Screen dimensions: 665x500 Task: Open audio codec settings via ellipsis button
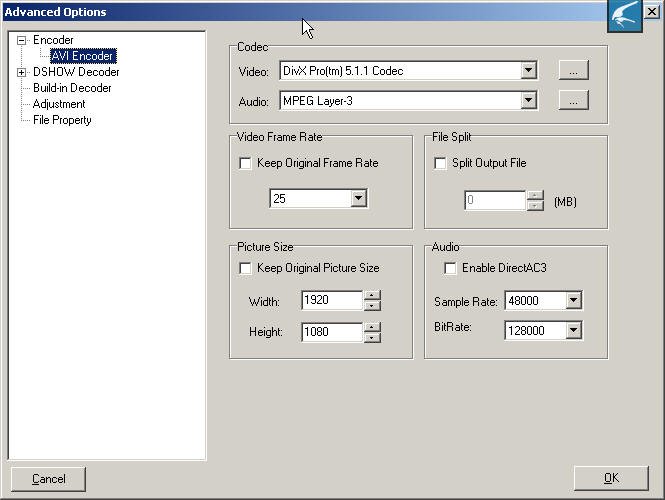click(x=572, y=101)
